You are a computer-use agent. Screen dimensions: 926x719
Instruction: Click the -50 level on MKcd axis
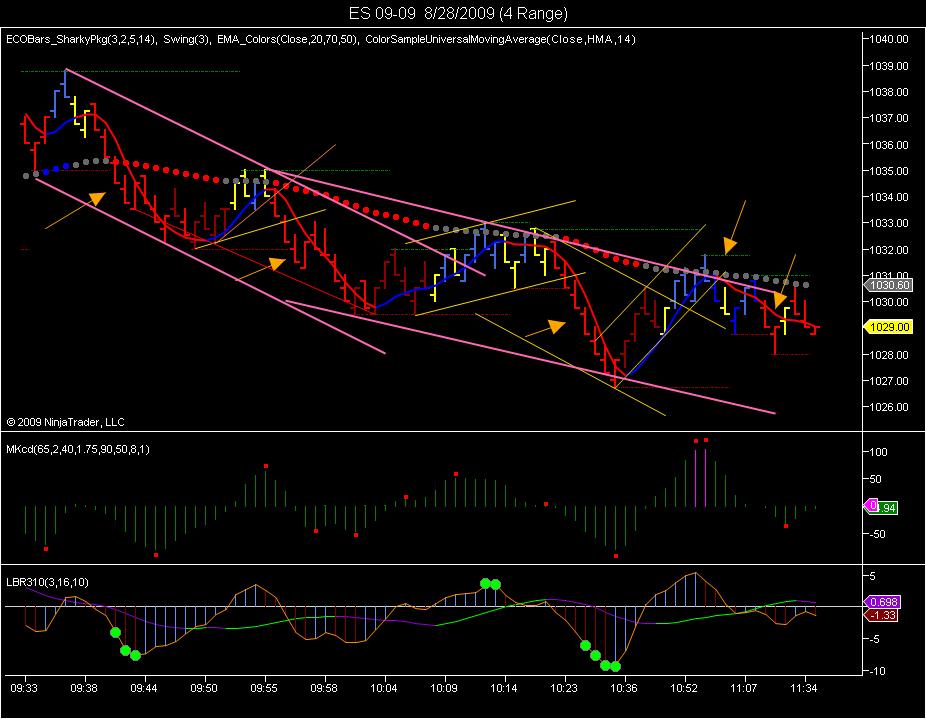pos(877,534)
